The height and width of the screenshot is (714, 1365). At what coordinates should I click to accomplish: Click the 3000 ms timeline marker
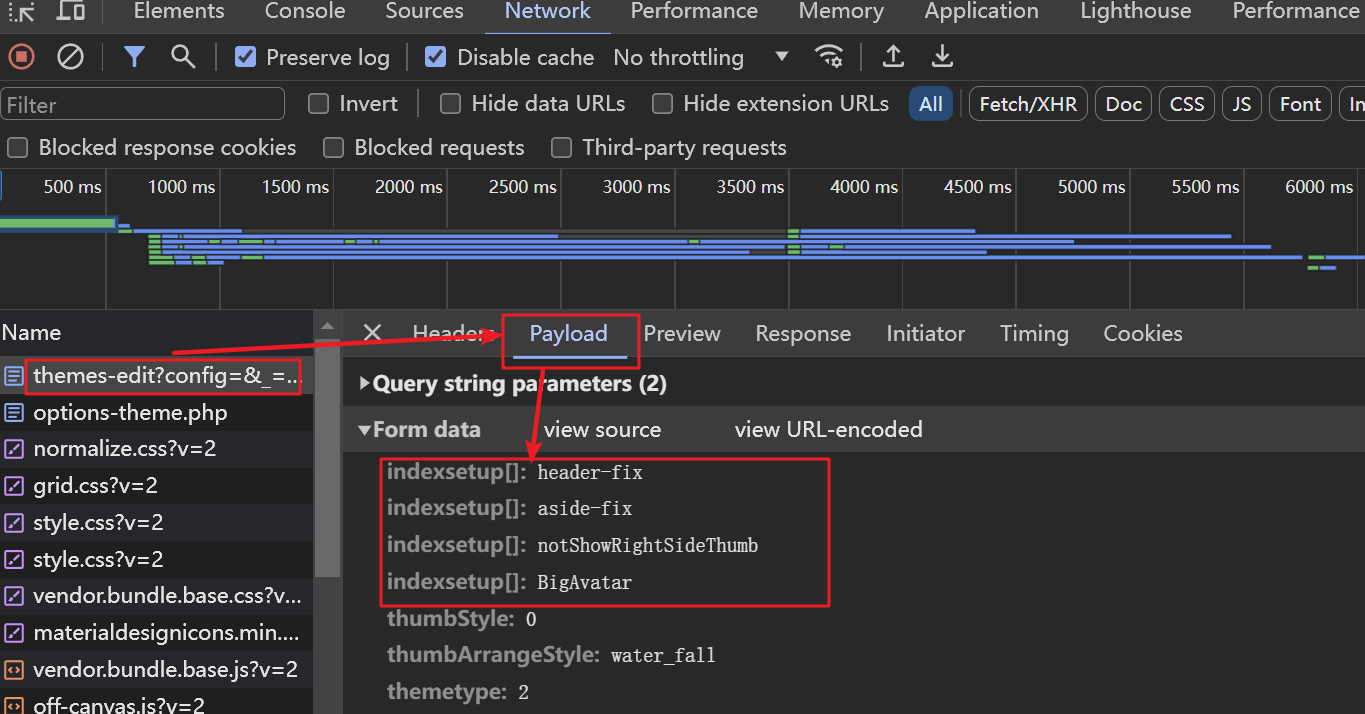tap(637, 187)
